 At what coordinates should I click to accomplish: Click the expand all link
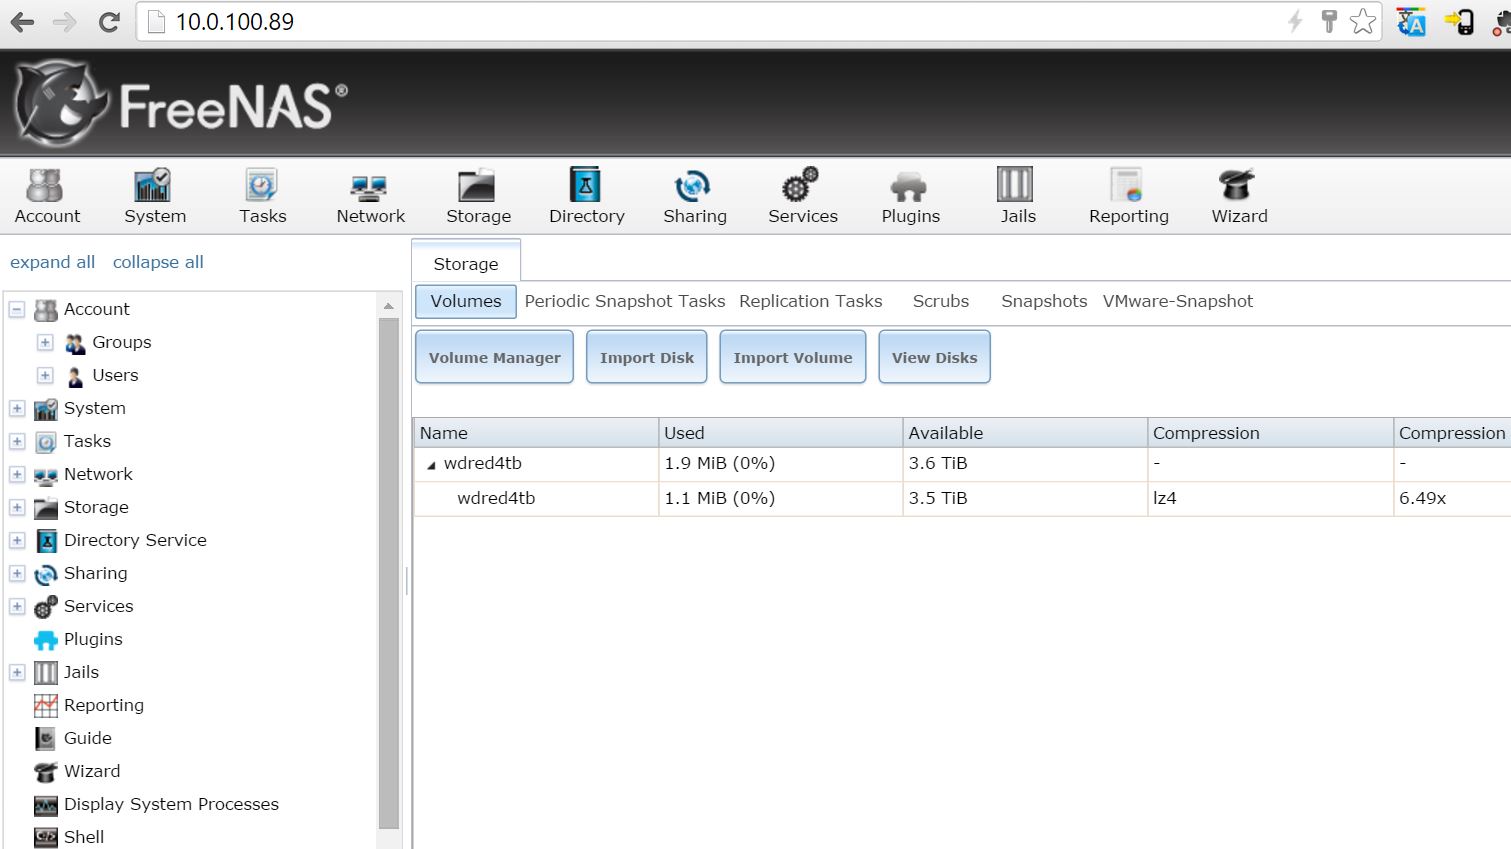(x=52, y=262)
